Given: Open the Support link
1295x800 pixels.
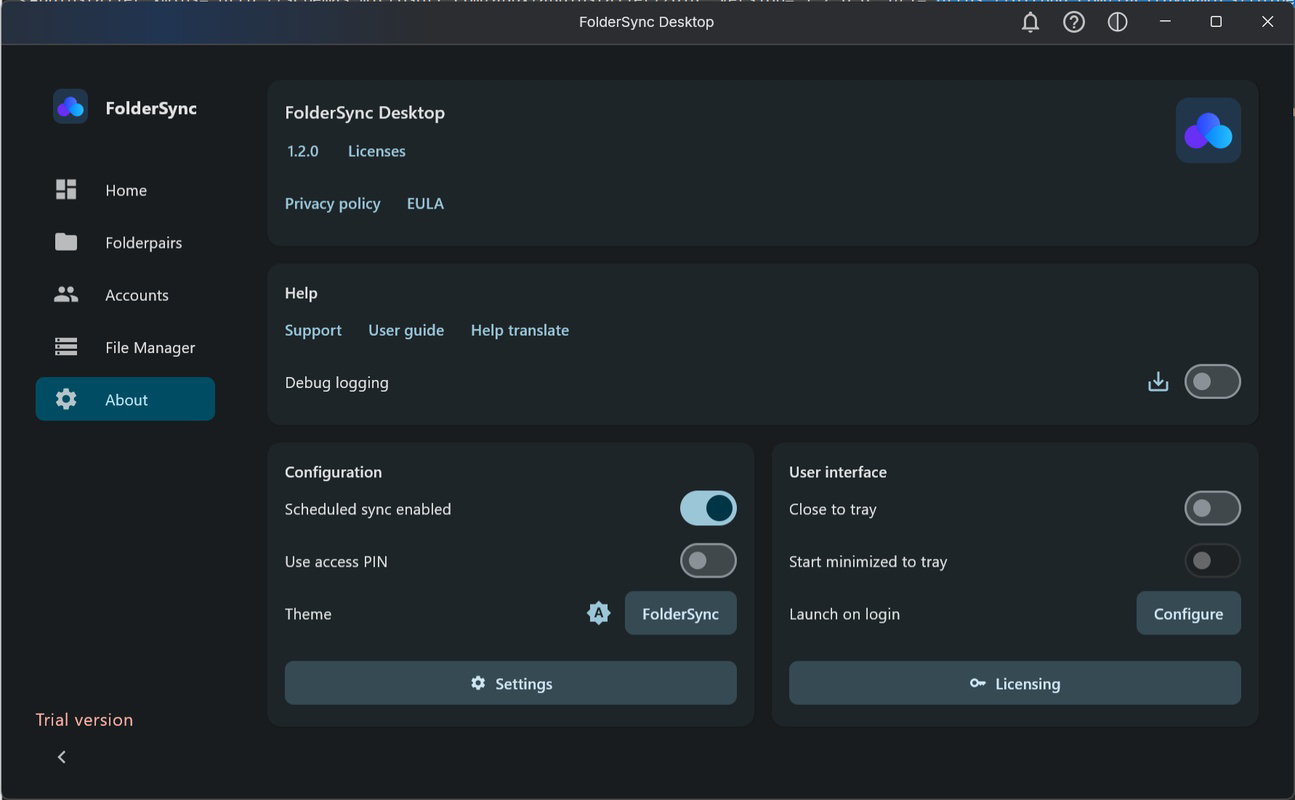Looking at the screenshot, I should click(x=313, y=330).
